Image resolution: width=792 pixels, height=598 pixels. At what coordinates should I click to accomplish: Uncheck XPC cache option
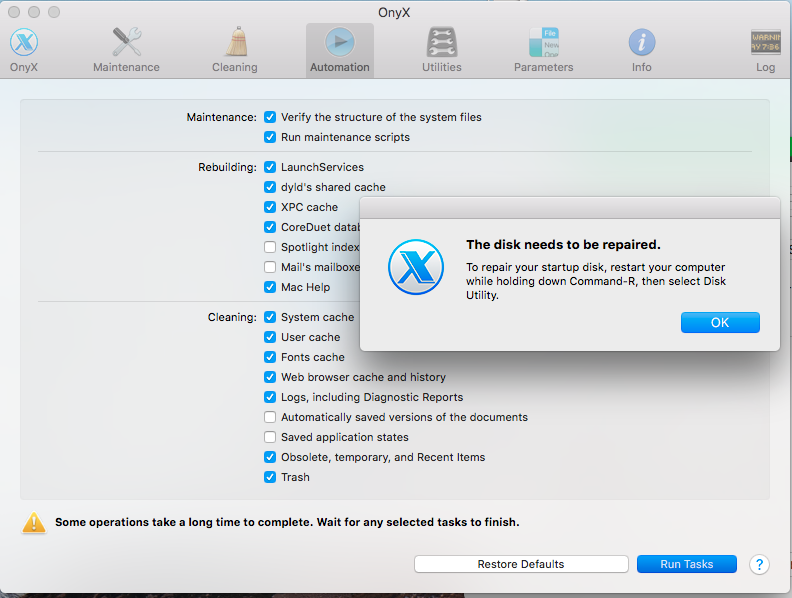[x=270, y=207]
